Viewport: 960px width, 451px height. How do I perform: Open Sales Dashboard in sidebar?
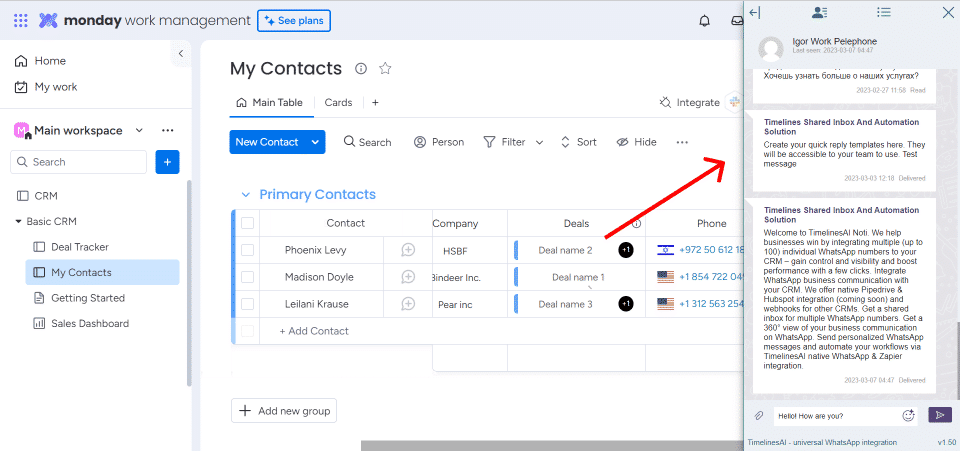click(90, 323)
